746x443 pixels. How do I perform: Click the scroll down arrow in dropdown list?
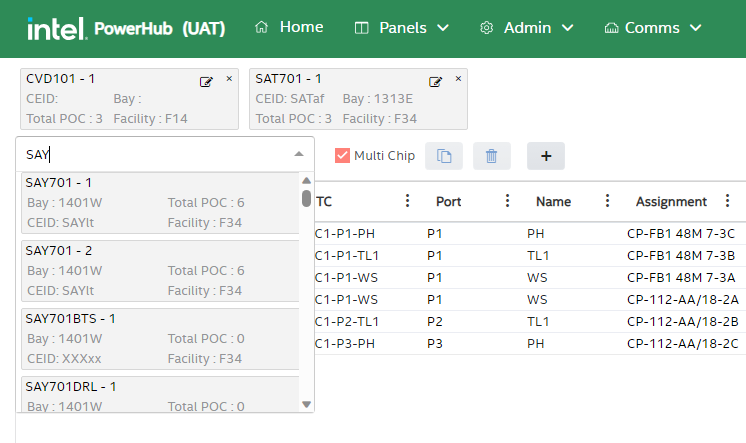306,404
